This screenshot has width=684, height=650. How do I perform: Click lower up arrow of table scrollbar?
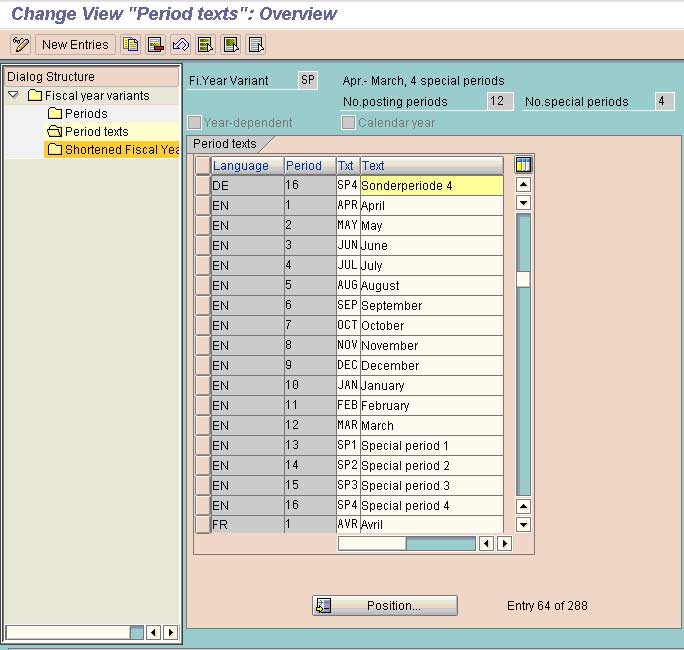tap(523, 506)
